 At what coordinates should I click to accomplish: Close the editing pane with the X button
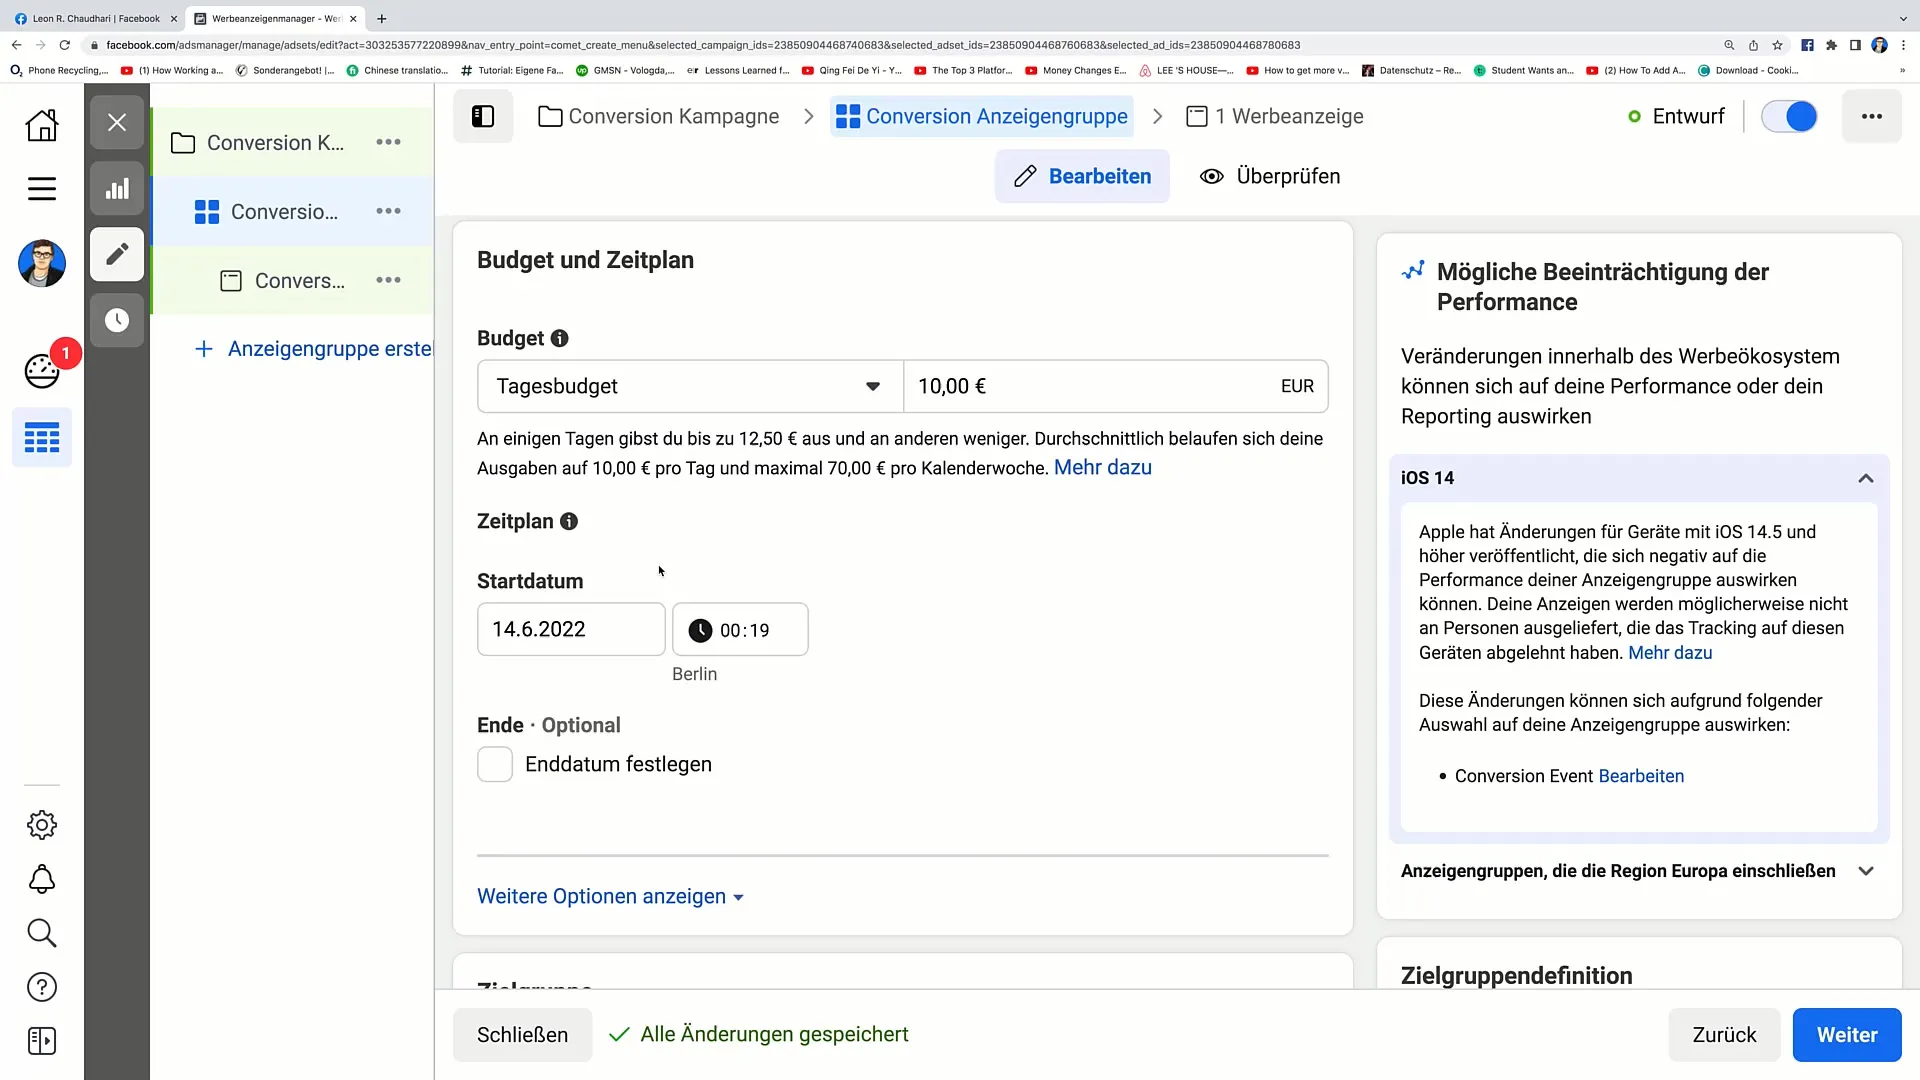117,122
